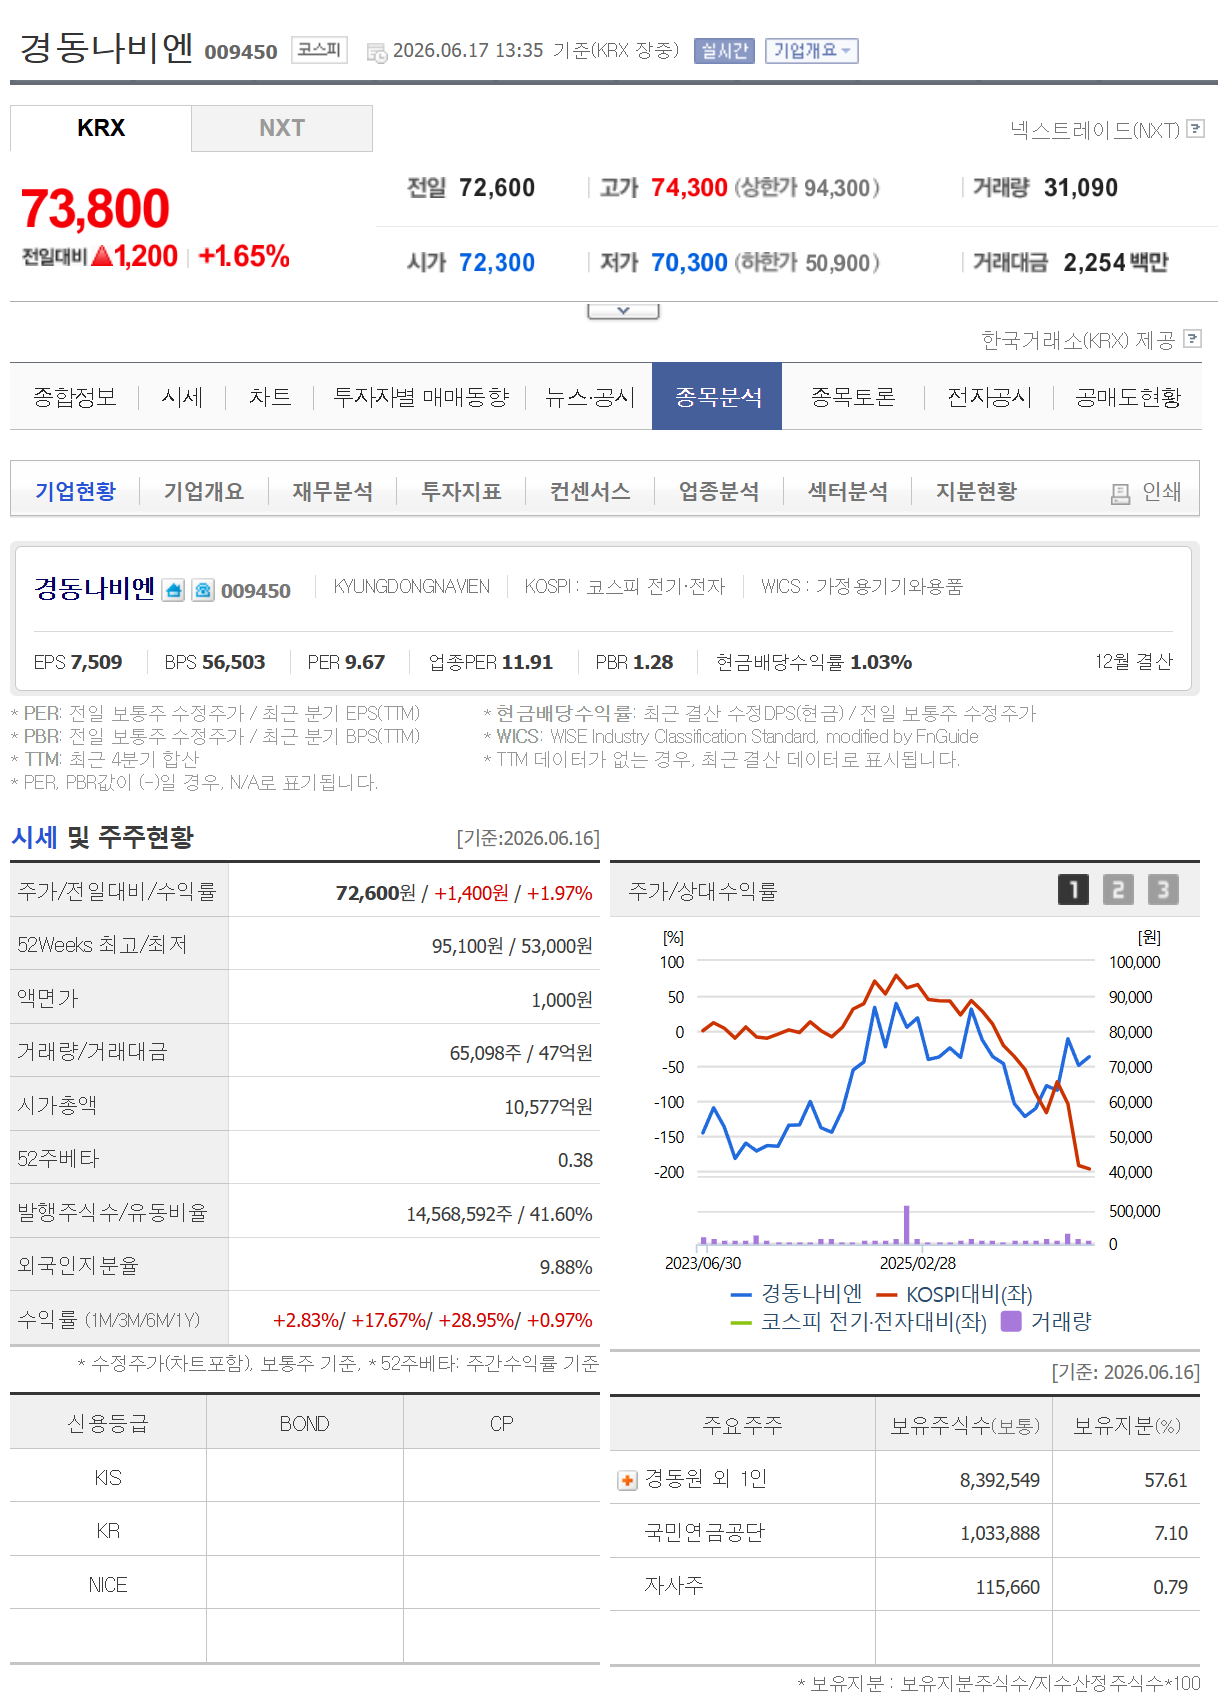Click the 국민연금공단 shareholder row
The width and height of the screenshot is (1218, 1702).
click(905, 1532)
